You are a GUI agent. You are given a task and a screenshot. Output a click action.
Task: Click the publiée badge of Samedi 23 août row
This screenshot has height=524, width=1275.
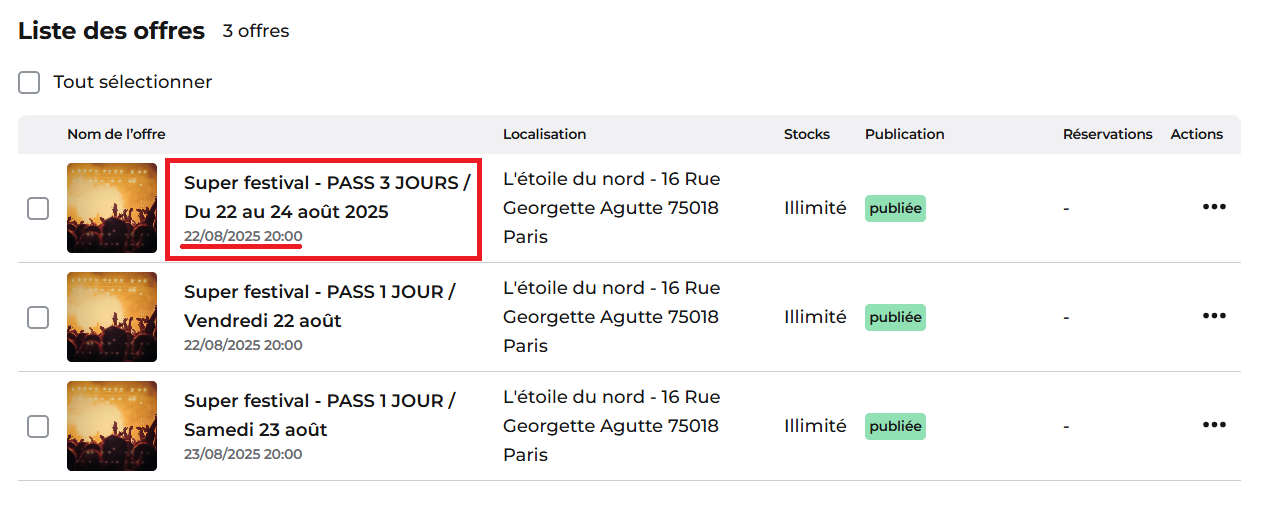click(895, 426)
